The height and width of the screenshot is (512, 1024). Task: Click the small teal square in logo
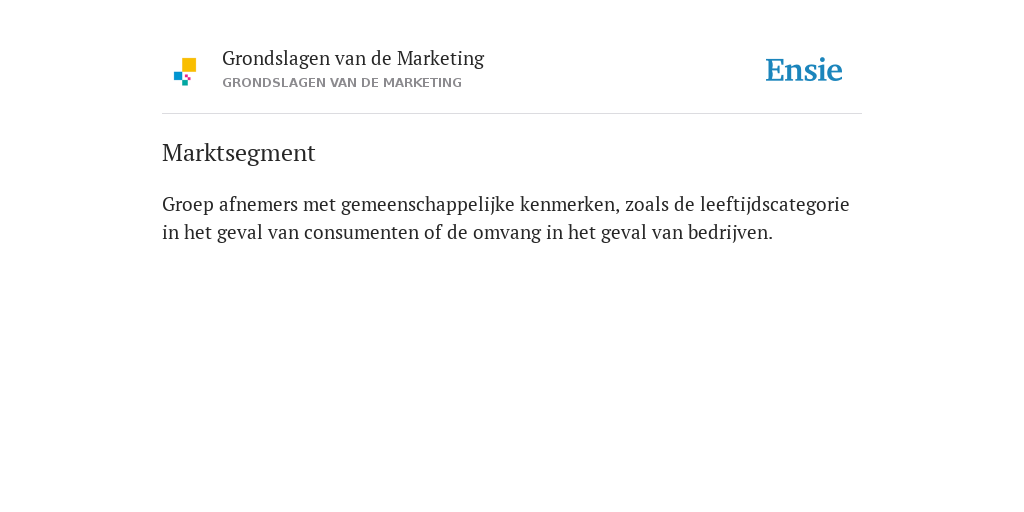point(185,83)
